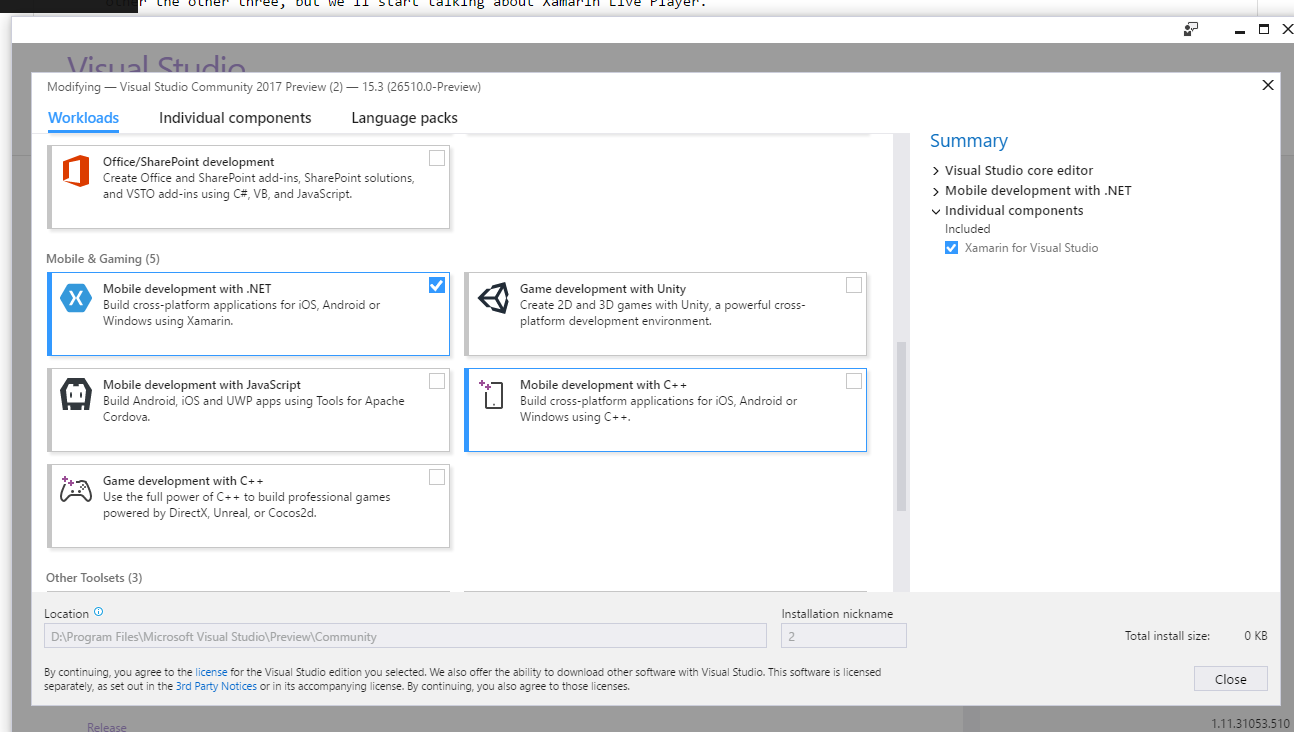The width and height of the screenshot is (1294, 732).
Task: Click the Release link in background window
Action: pos(106,727)
